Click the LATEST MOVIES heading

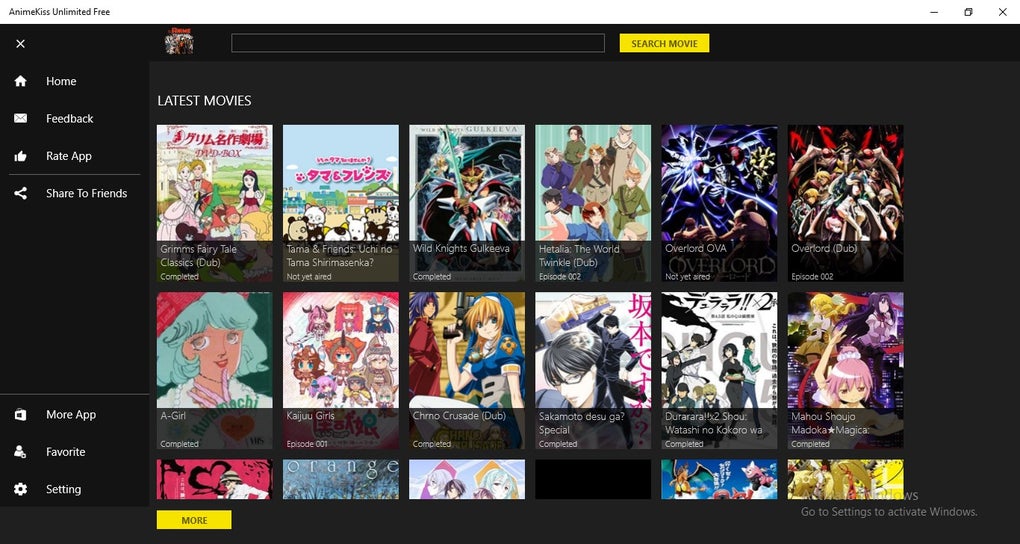[x=204, y=101]
